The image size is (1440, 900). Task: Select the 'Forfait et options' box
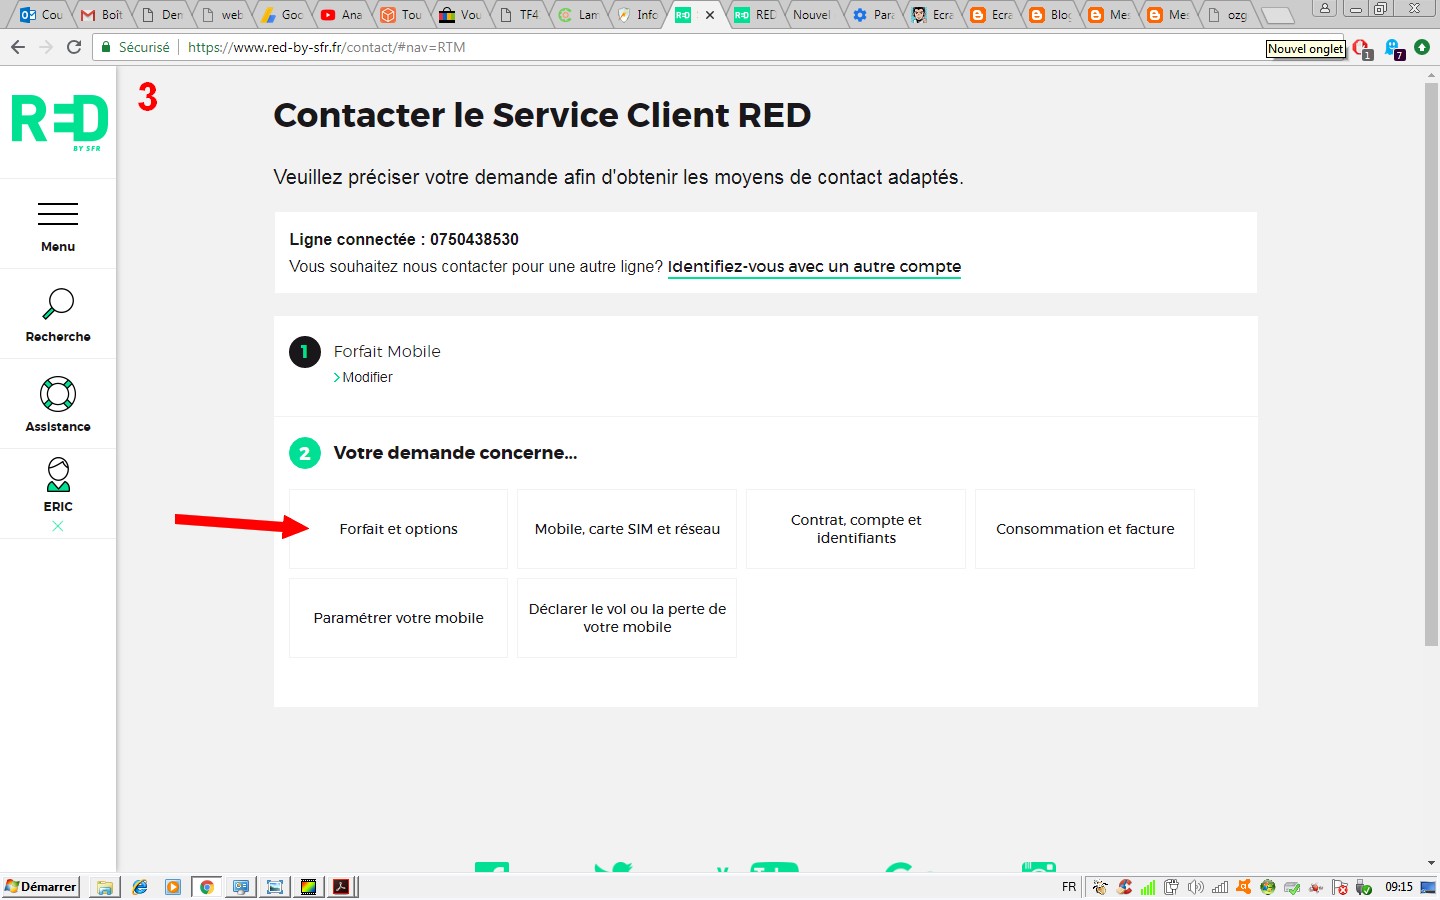point(398,529)
